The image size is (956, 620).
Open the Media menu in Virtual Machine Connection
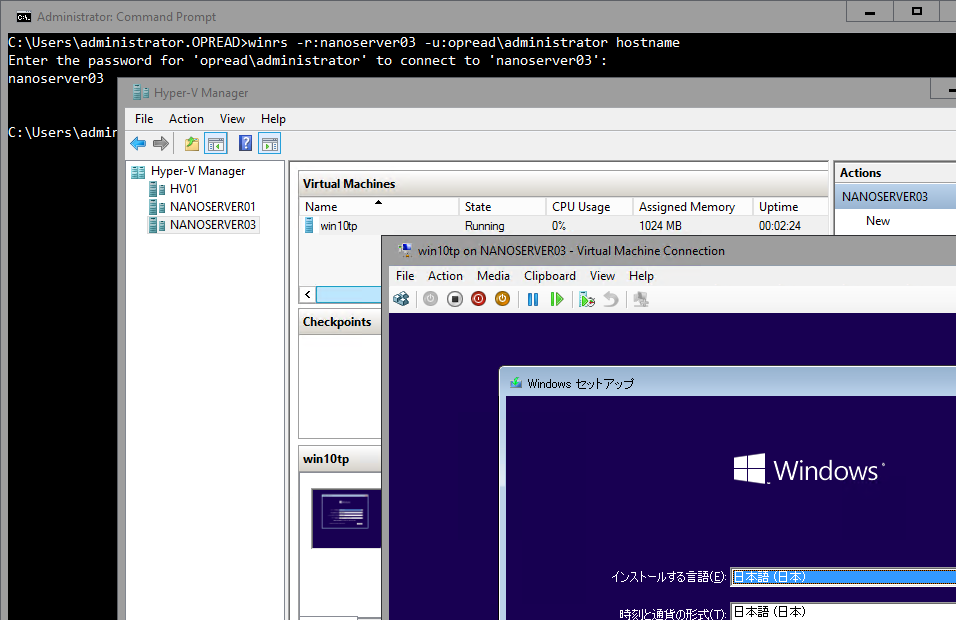coord(493,276)
